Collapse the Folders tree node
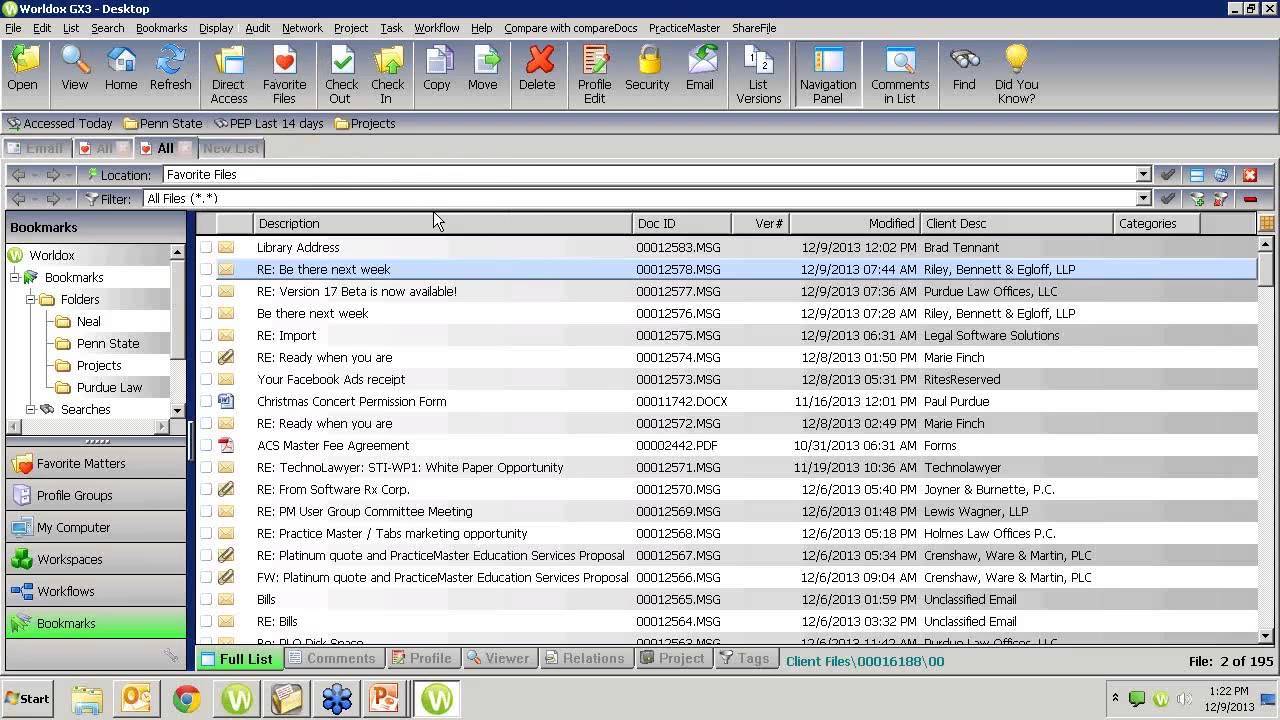 [31, 299]
